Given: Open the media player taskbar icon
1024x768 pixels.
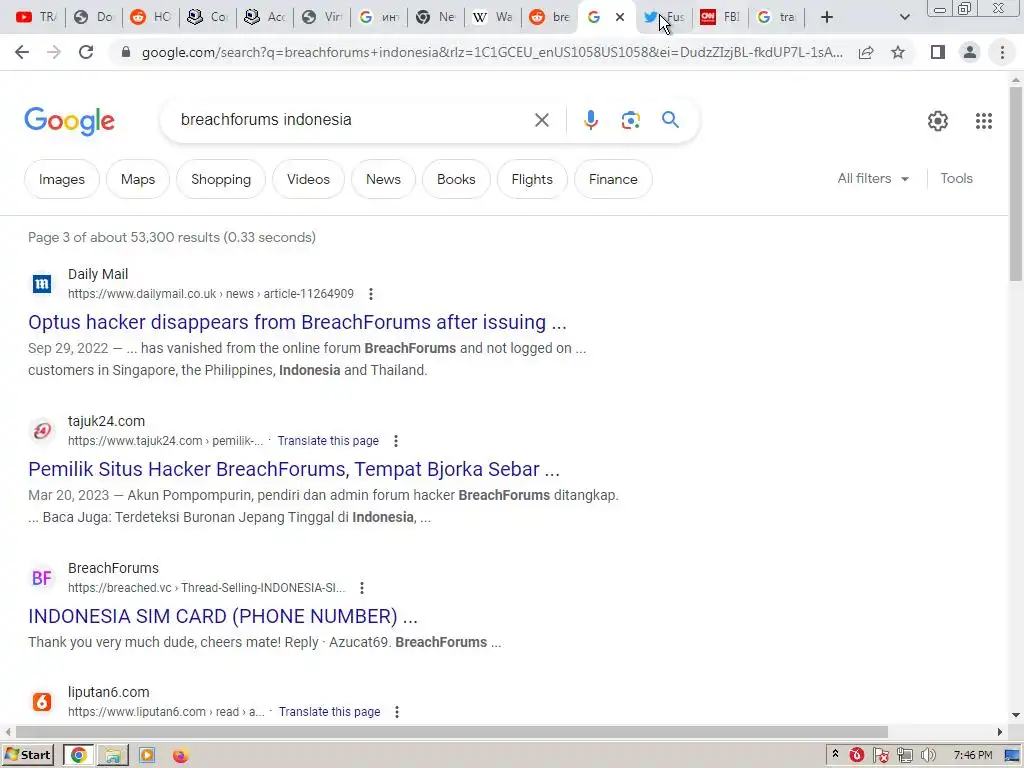Looking at the screenshot, I should coord(147,756).
